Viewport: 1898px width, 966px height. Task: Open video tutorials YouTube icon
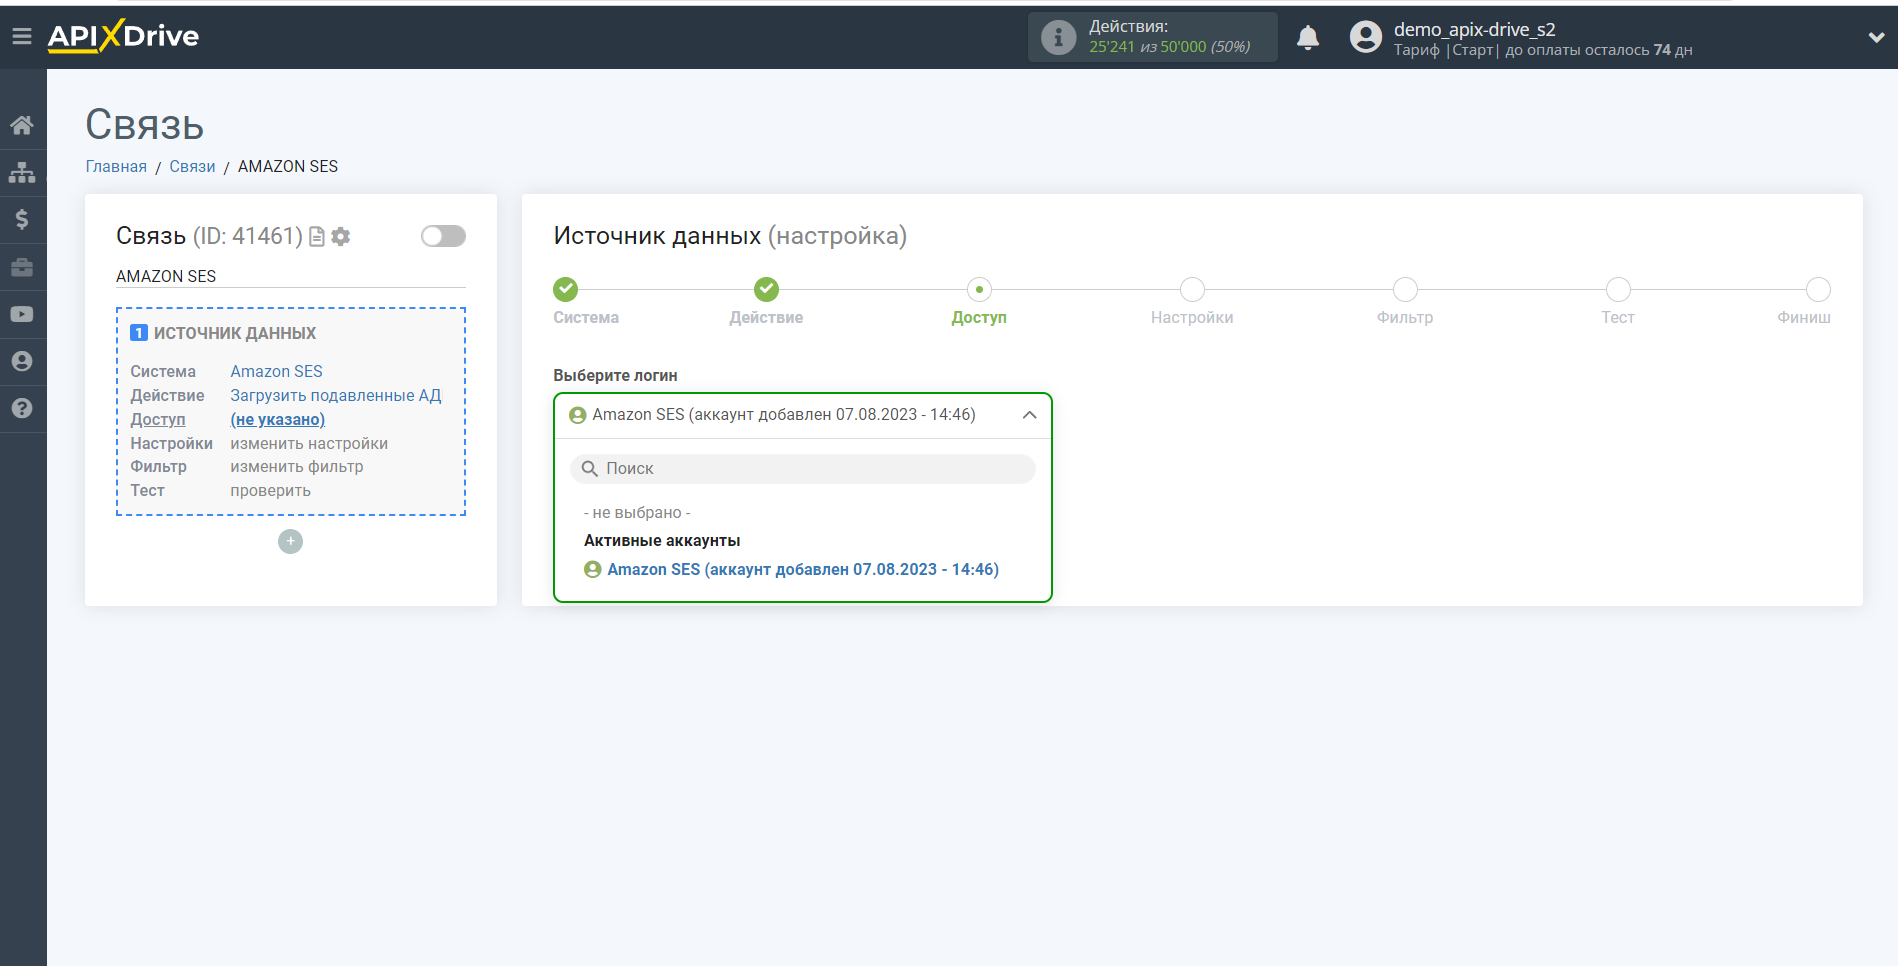[22, 314]
